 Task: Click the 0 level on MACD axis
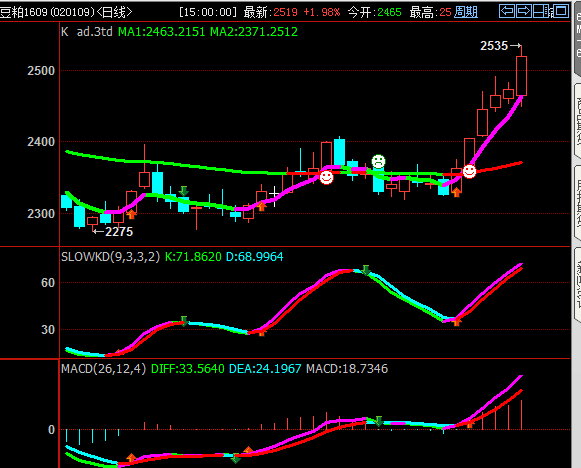tap(52, 430)
